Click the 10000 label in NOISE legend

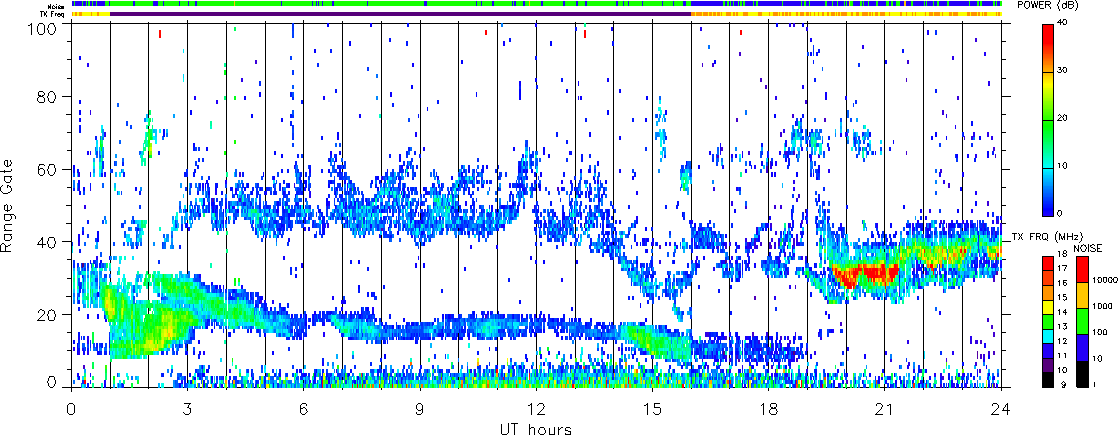point(1105,280)
